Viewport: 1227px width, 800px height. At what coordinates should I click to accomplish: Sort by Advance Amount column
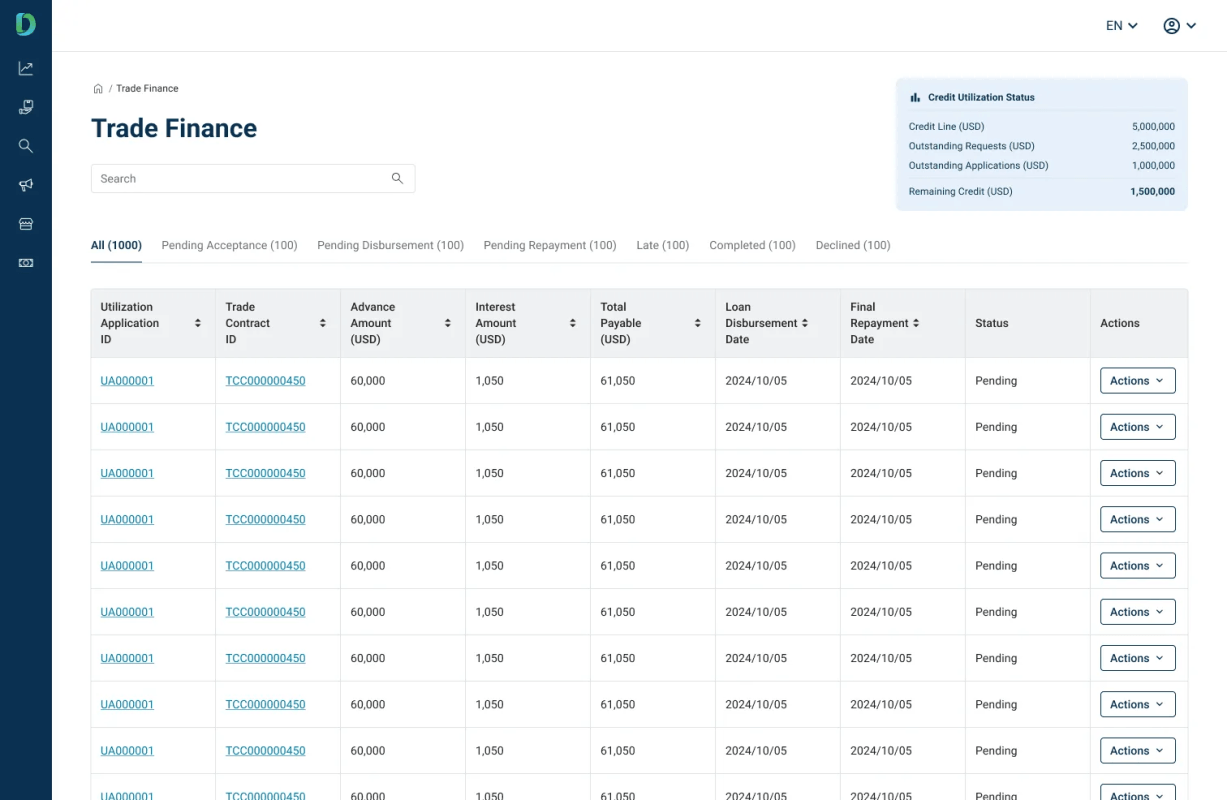coord(448,323)
